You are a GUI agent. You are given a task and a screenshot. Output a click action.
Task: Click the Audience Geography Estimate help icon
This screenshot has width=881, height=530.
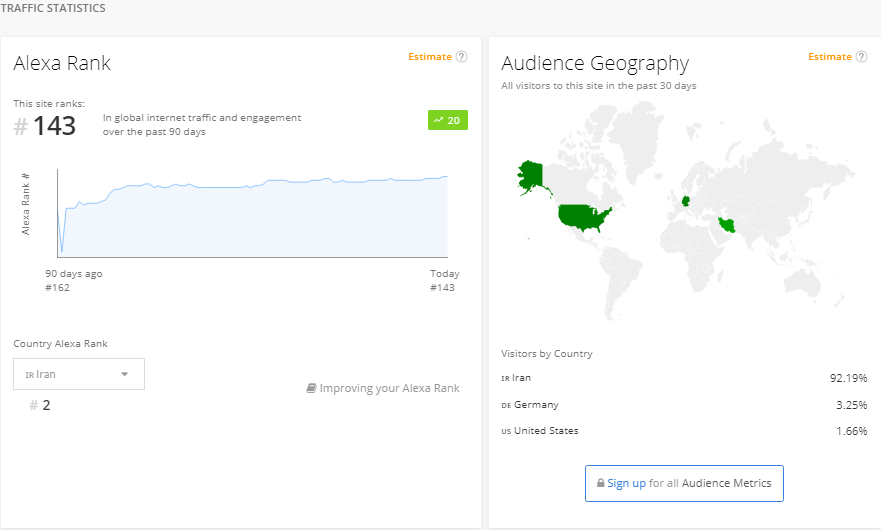tap(861, 57)
